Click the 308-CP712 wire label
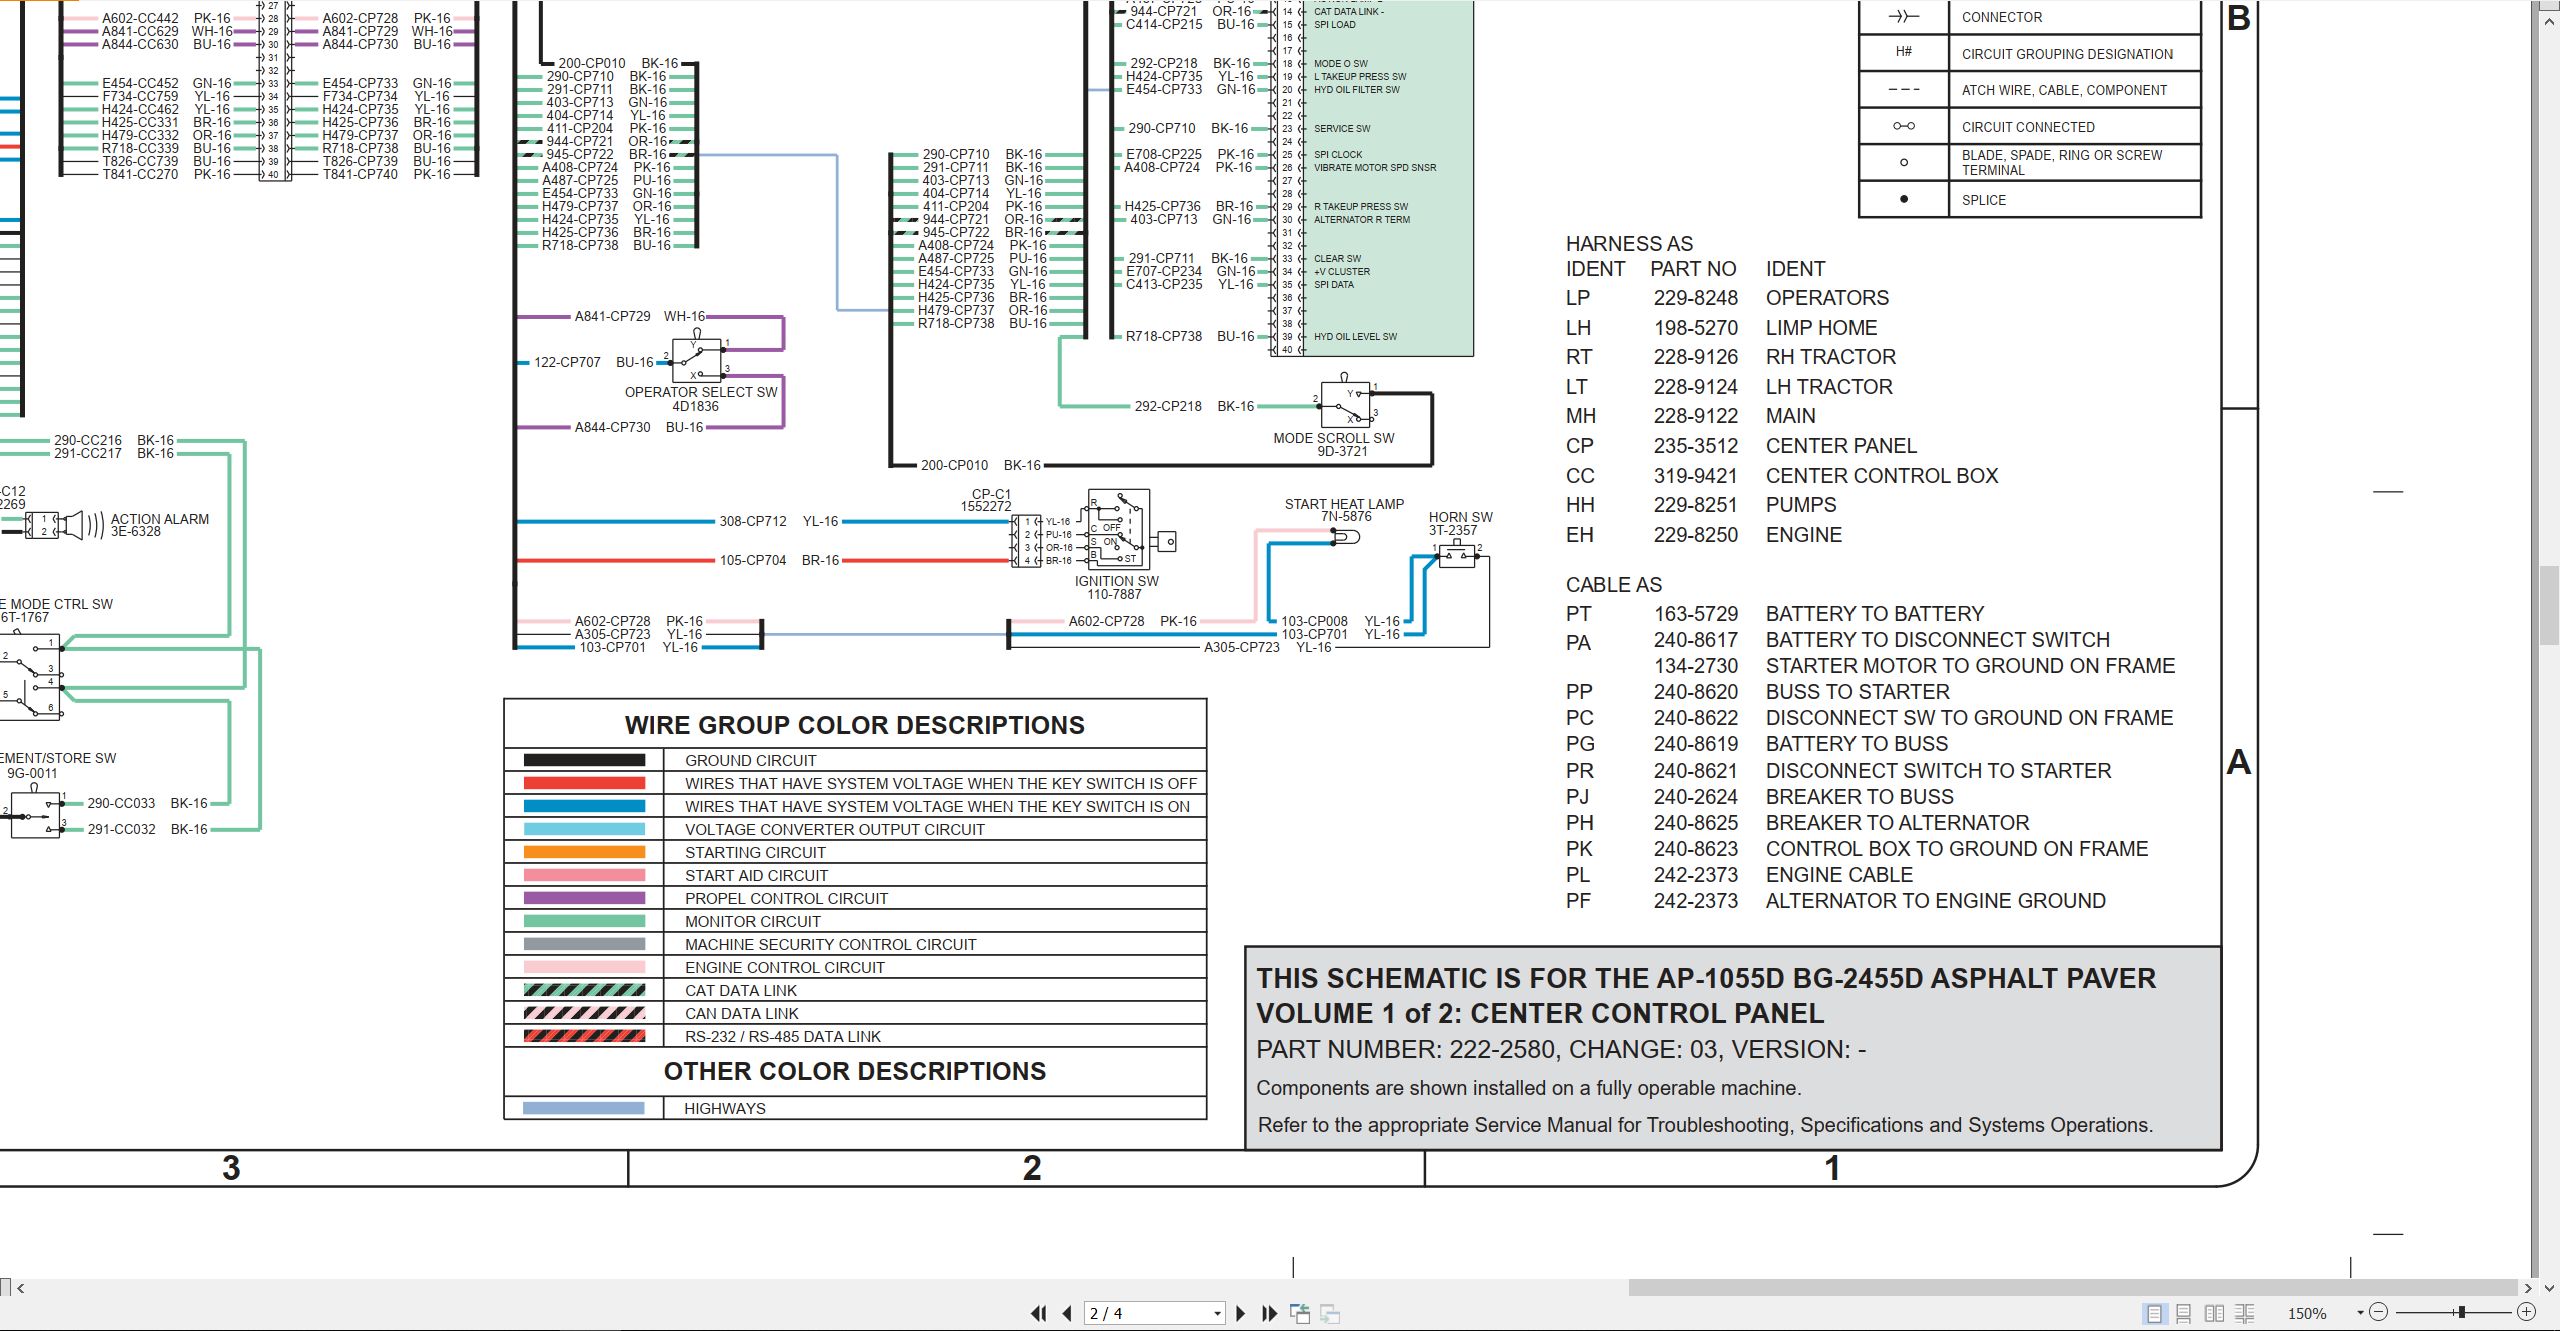2560x1331 pixels. (753, 521)
